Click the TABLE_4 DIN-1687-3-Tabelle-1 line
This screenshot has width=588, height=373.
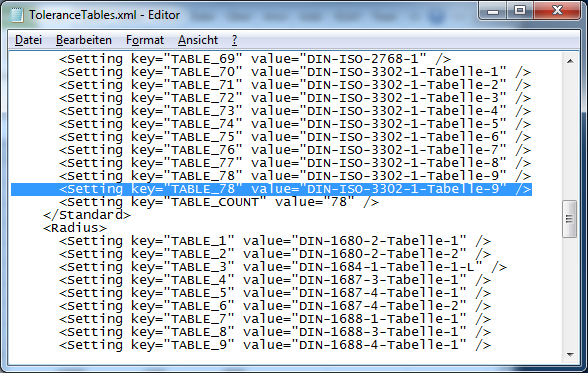coord(275,280)
